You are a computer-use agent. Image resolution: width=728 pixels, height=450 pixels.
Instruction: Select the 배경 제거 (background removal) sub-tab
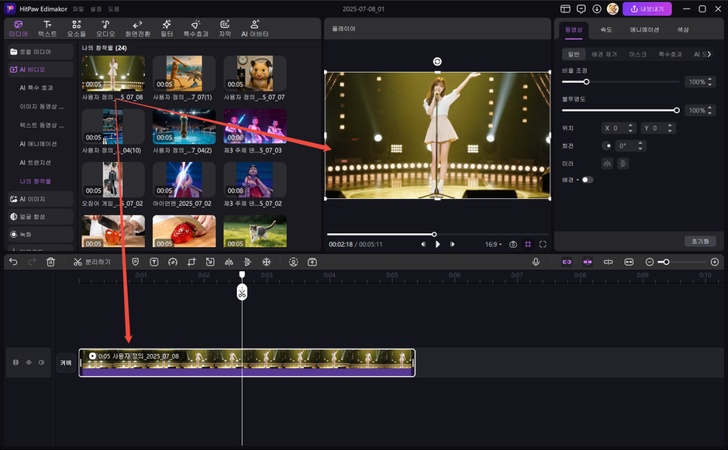pyautogui.click(x=604, y=54)
